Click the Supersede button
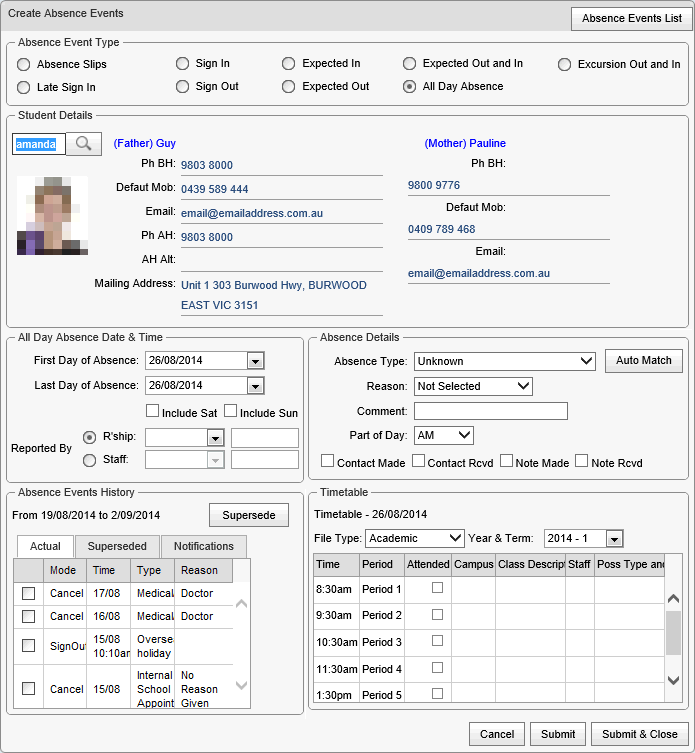 click(x=249, y=515)
